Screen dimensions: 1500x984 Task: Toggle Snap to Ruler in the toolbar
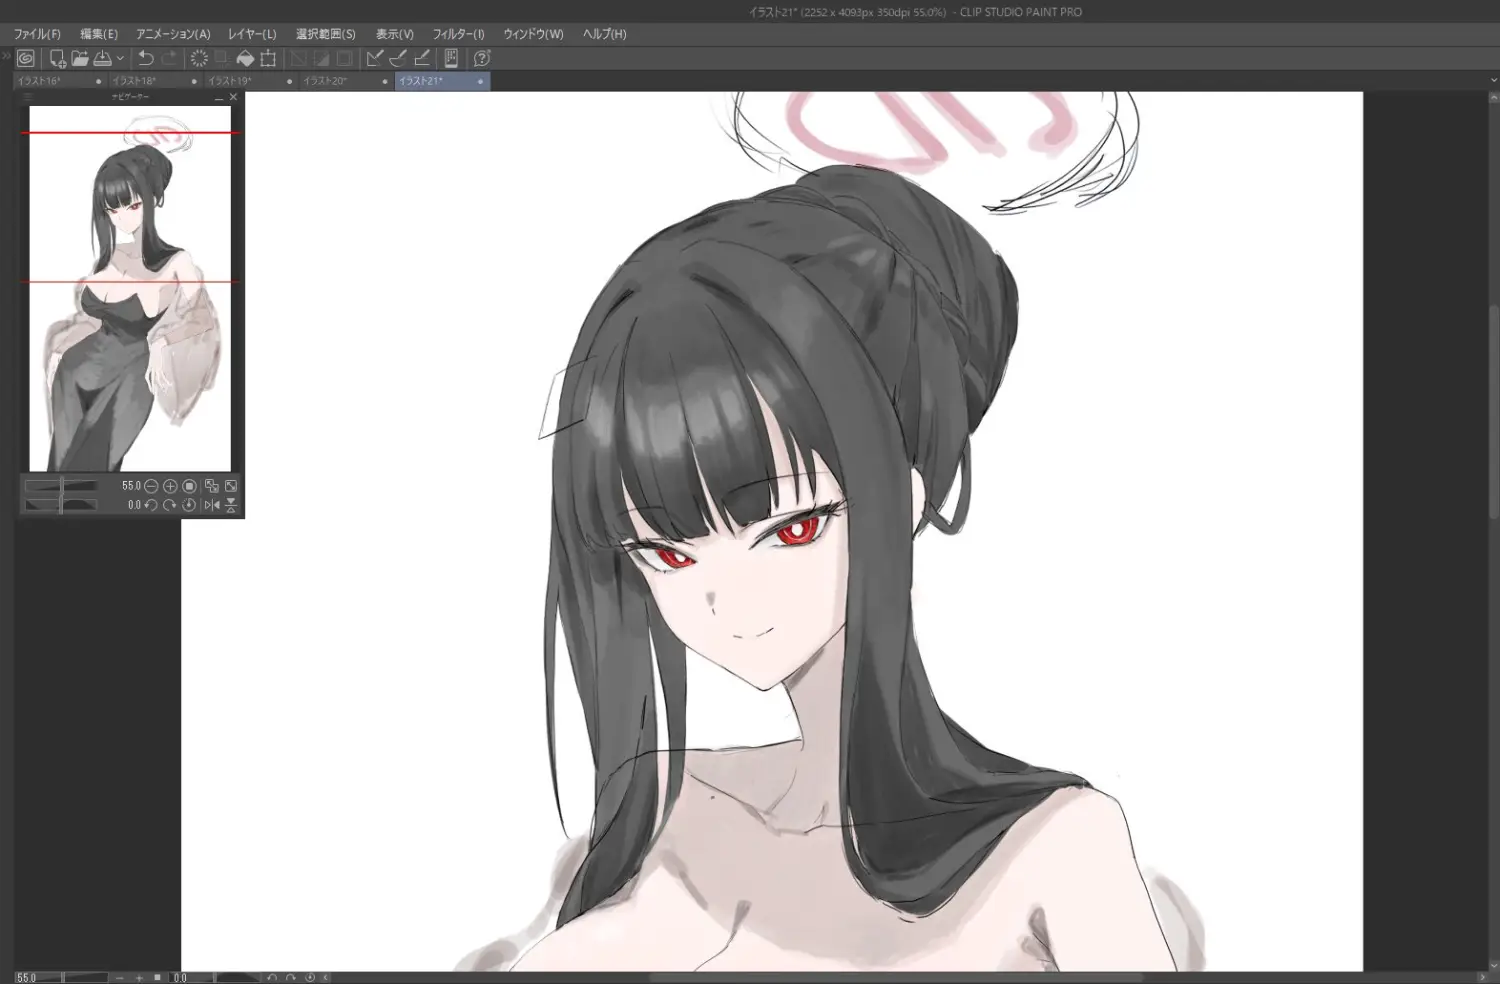375,59
